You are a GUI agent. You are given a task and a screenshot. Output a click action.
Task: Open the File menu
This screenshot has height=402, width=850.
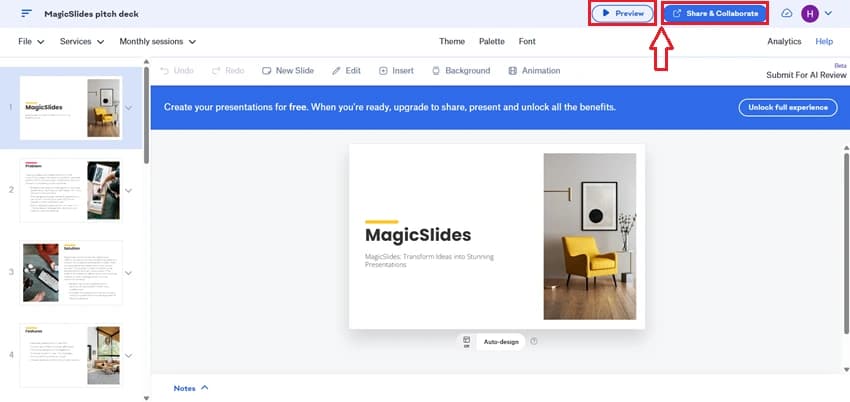[x=31, y=41]
